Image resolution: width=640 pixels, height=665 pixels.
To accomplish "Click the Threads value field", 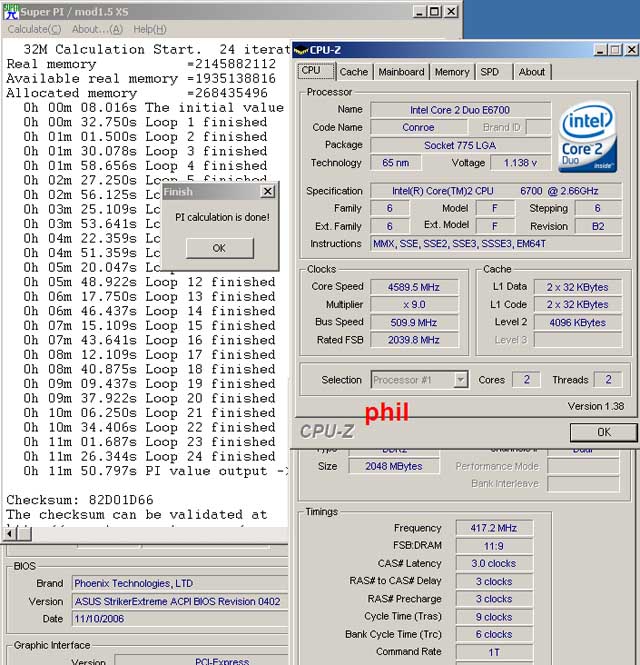I will click(x=608, y=380).
